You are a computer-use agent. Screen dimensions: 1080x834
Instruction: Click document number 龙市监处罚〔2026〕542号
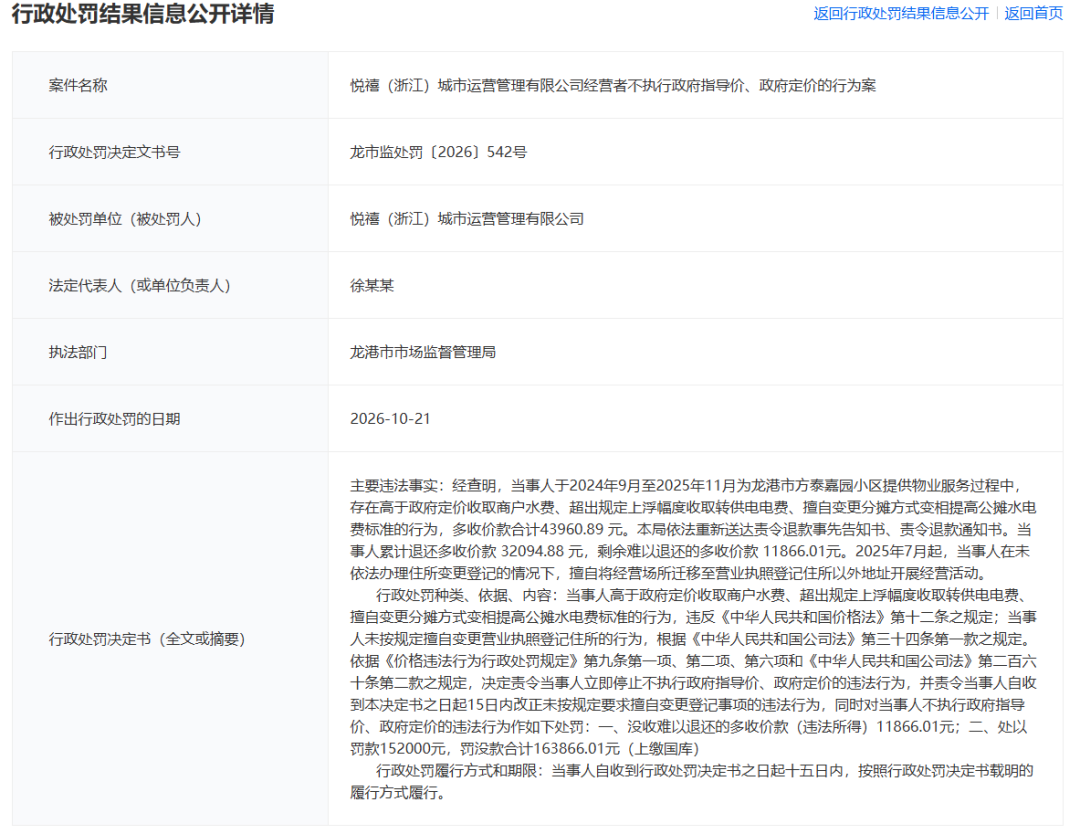point(438,152)
